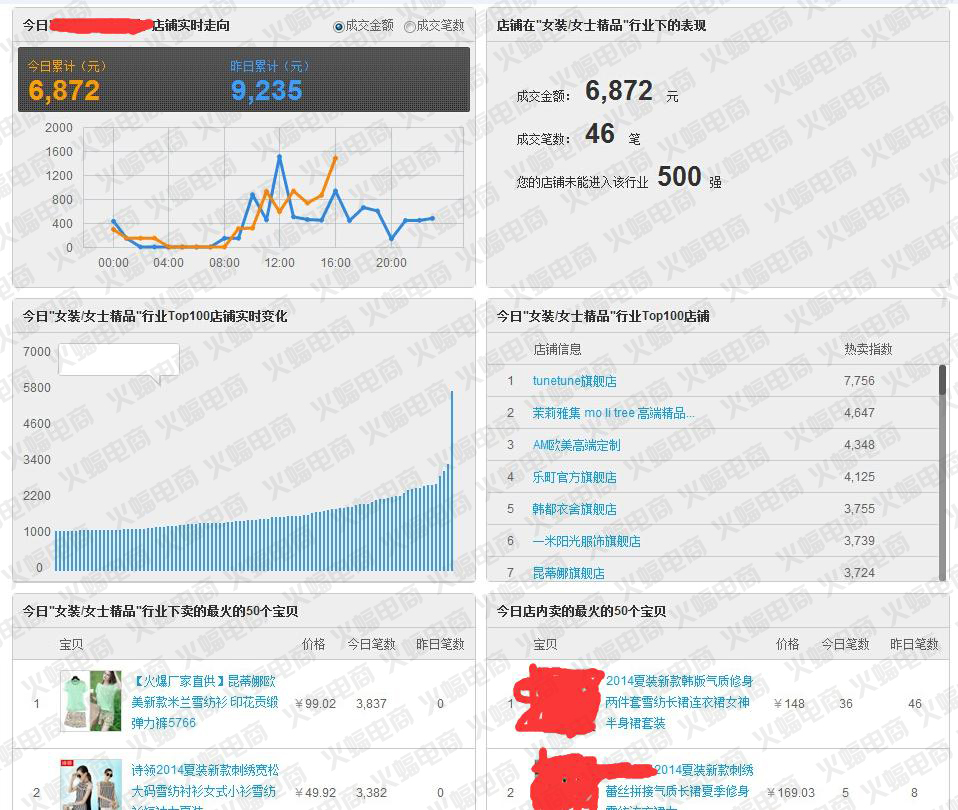Viewport: 958px width, 810px height.
Task: Click 今日笔数 header in industry top-50 table
Action: tap(371, 644)
